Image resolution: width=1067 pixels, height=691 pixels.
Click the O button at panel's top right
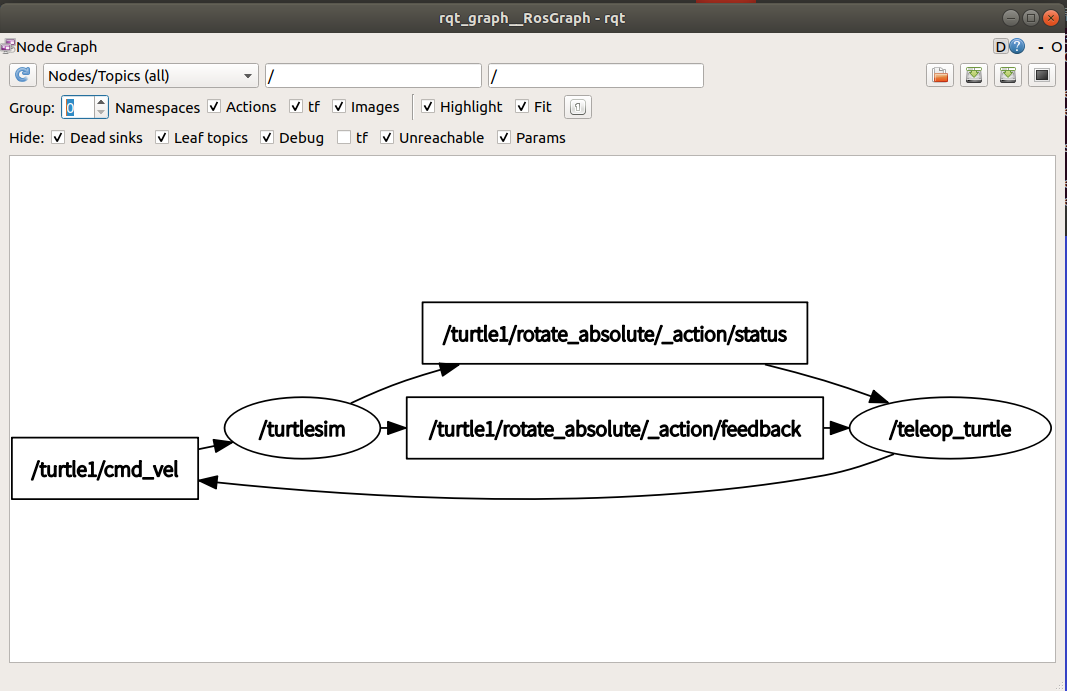(x=1056, y=47)
